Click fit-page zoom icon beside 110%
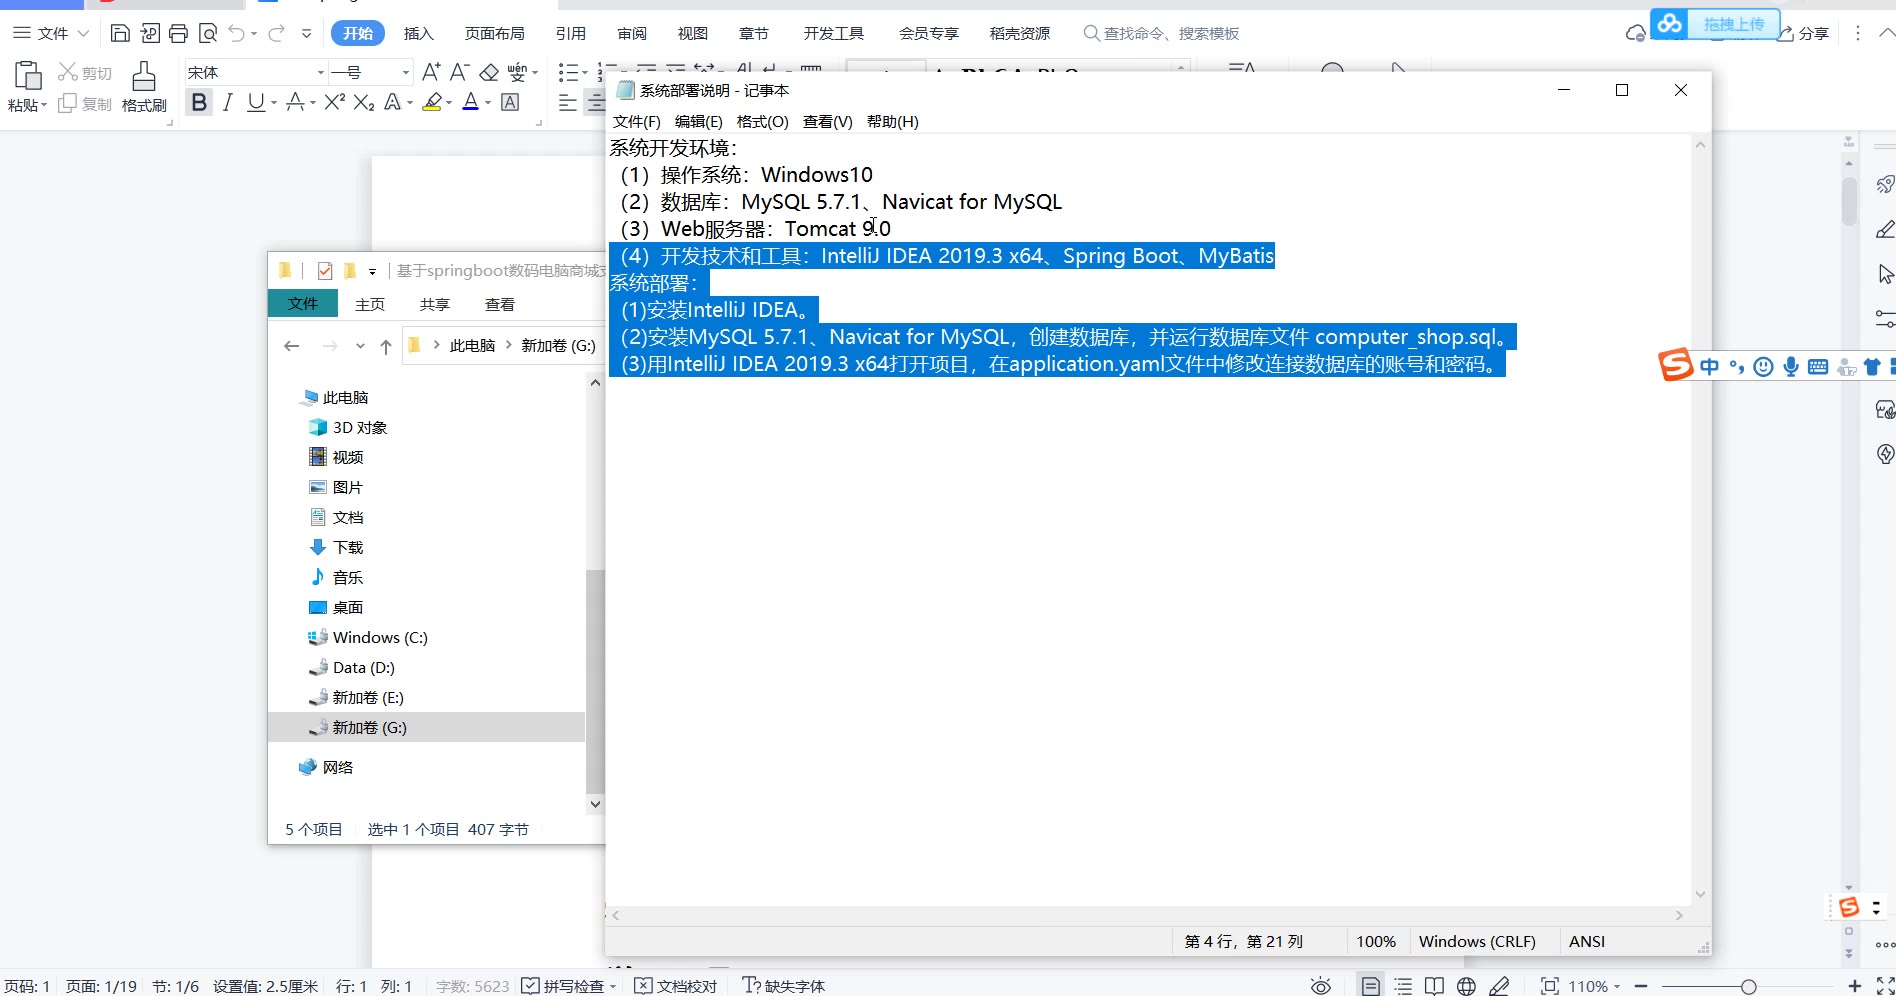 coord(1550,986)
